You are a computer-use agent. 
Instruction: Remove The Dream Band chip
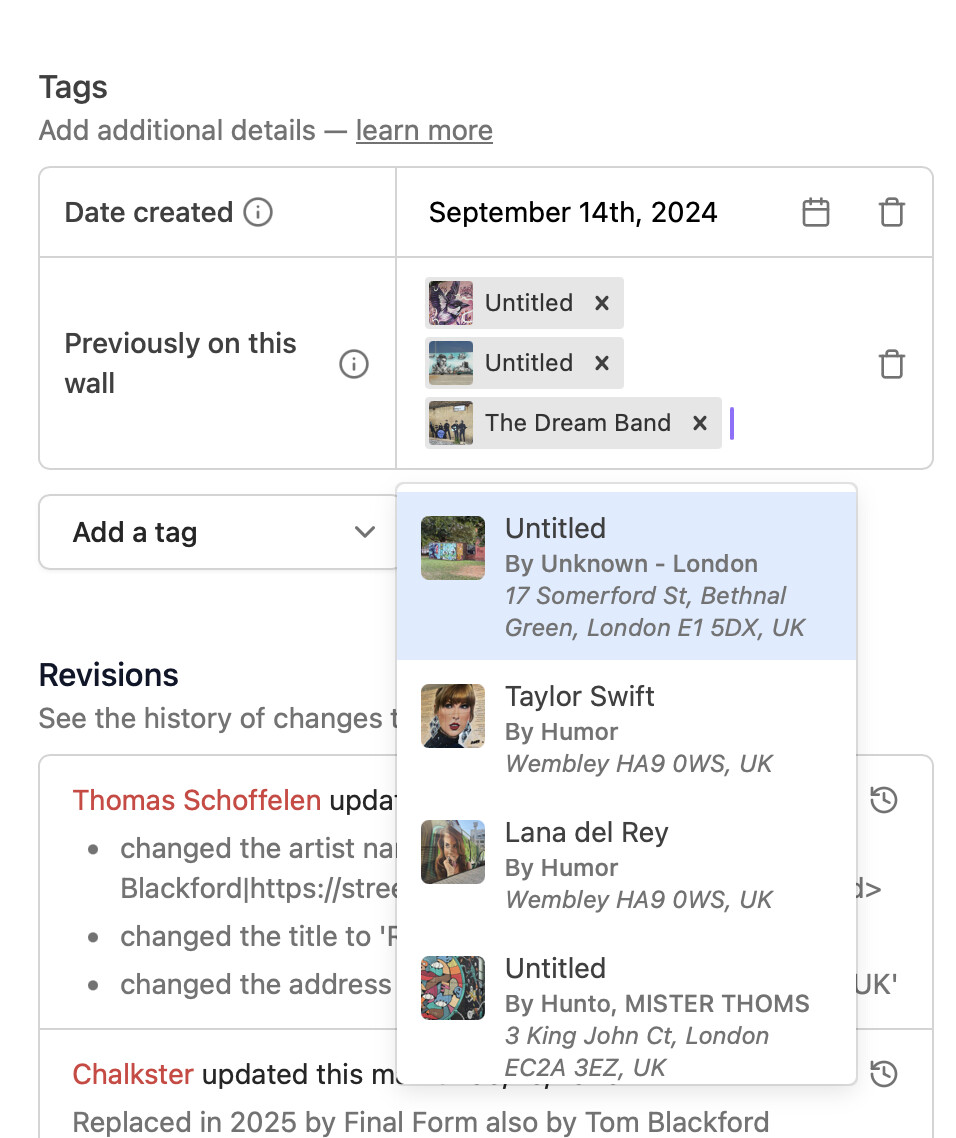click(700, 423)
